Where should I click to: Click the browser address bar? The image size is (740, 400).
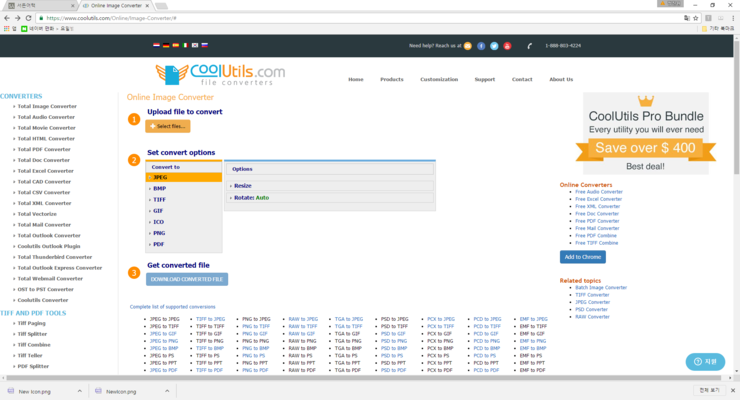[x=359, y=18]
